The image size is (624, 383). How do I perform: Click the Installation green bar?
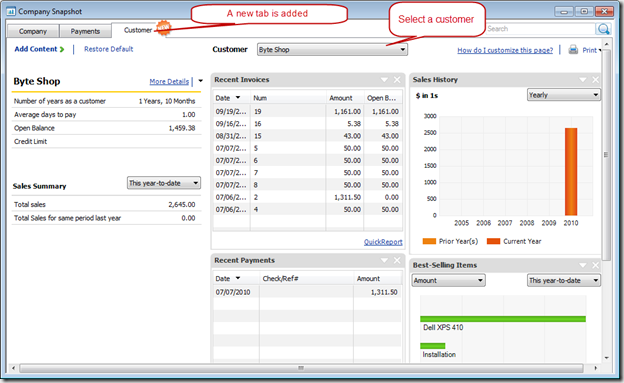pyautogui.click(x=433, y=346)
